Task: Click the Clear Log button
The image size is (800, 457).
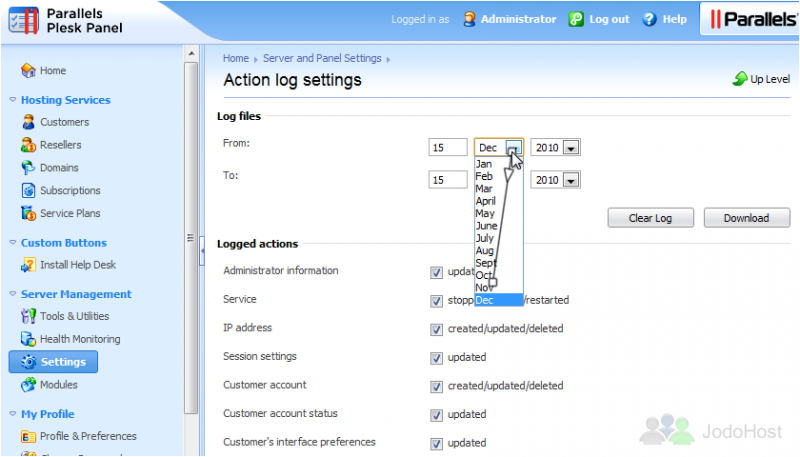Action: pos(650,218)
